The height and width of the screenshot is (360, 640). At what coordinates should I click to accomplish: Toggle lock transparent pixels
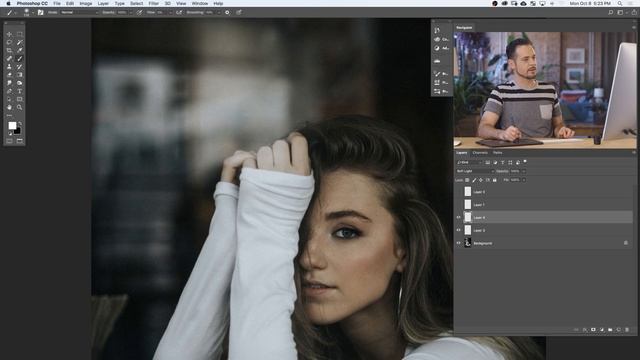tap(467, 180)
